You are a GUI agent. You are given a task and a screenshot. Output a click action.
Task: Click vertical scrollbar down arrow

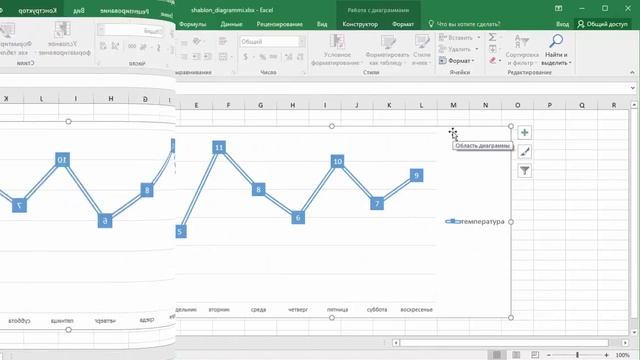[x=634, y=332]
